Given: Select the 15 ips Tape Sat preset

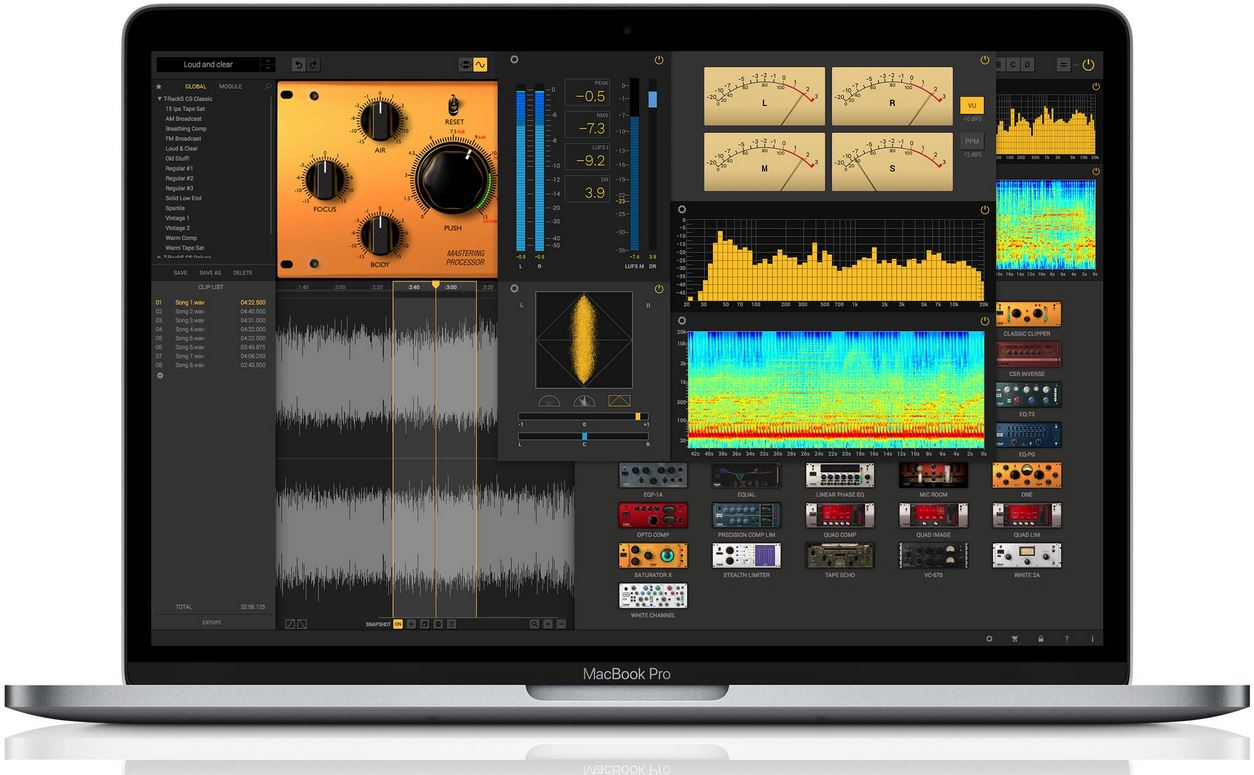Looking at the screenshot, I should click(x=185, y=109).
